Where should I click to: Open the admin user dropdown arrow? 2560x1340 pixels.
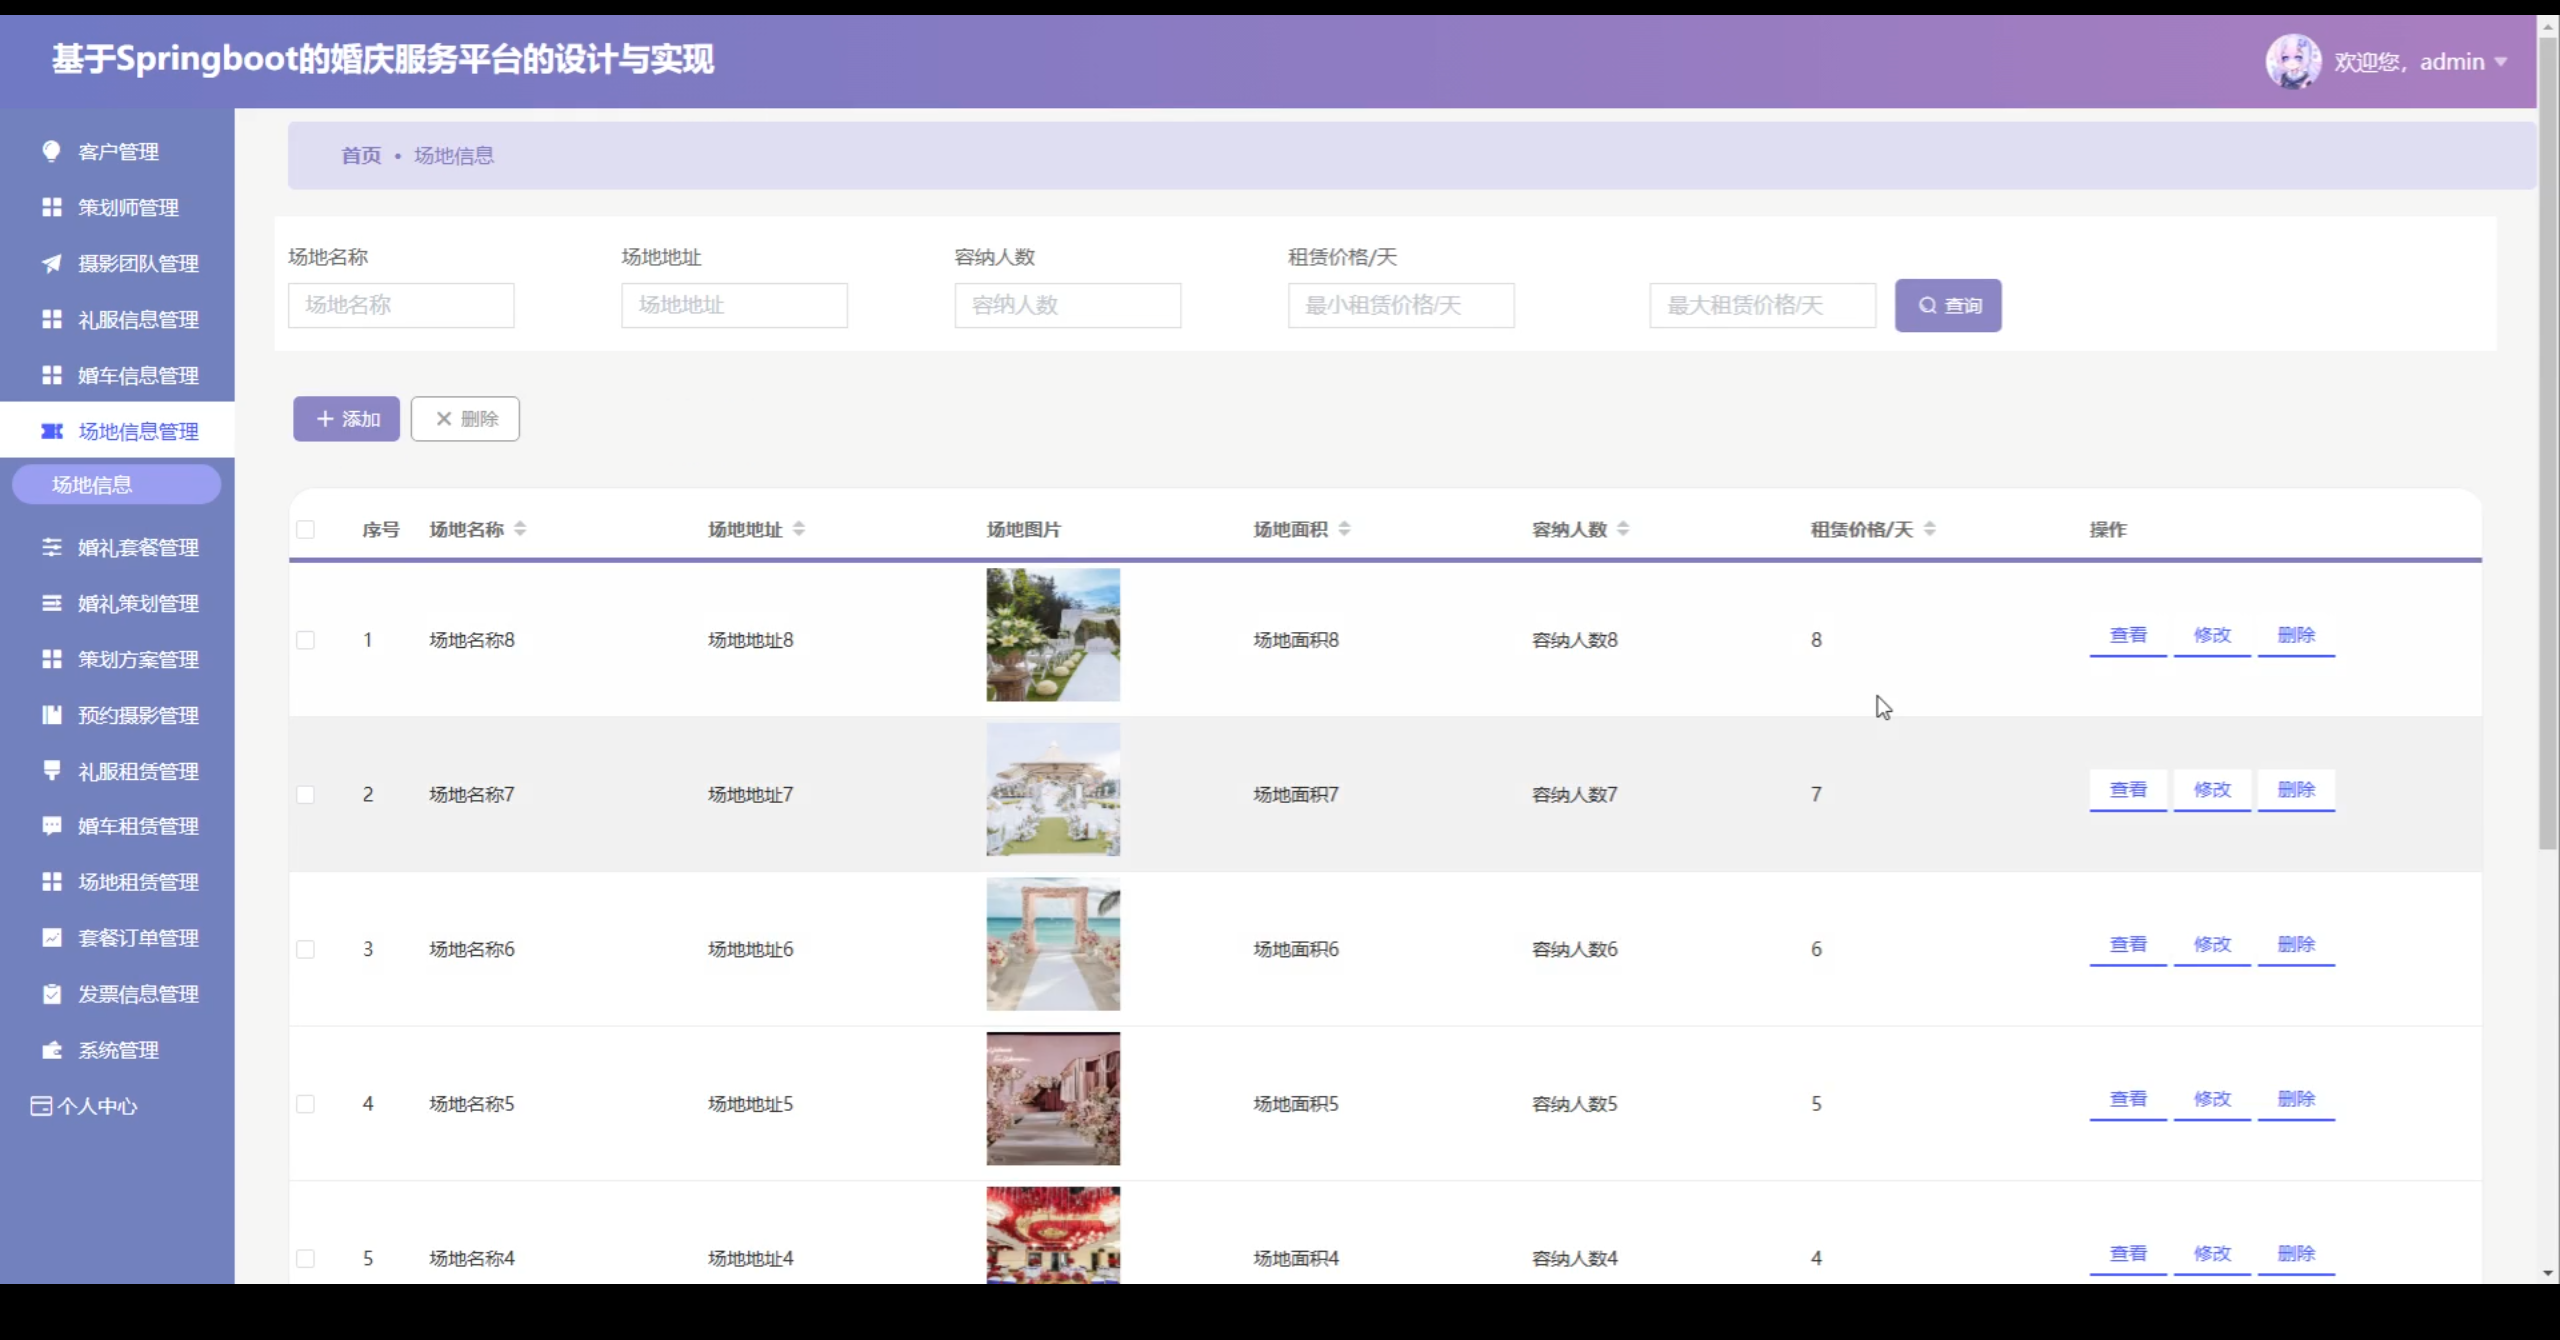tap(2501, 62)
